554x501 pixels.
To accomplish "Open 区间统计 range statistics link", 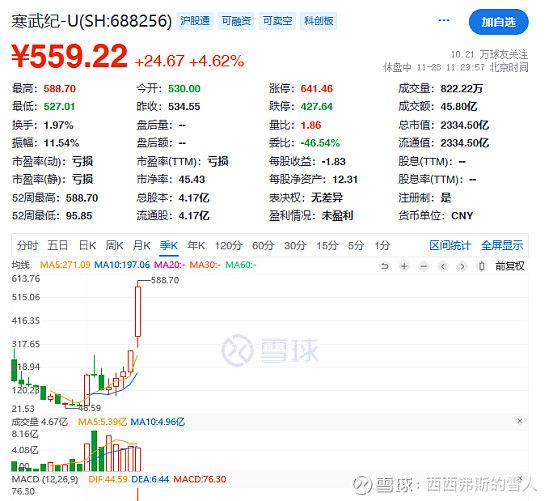I will [x=450, y=245].
